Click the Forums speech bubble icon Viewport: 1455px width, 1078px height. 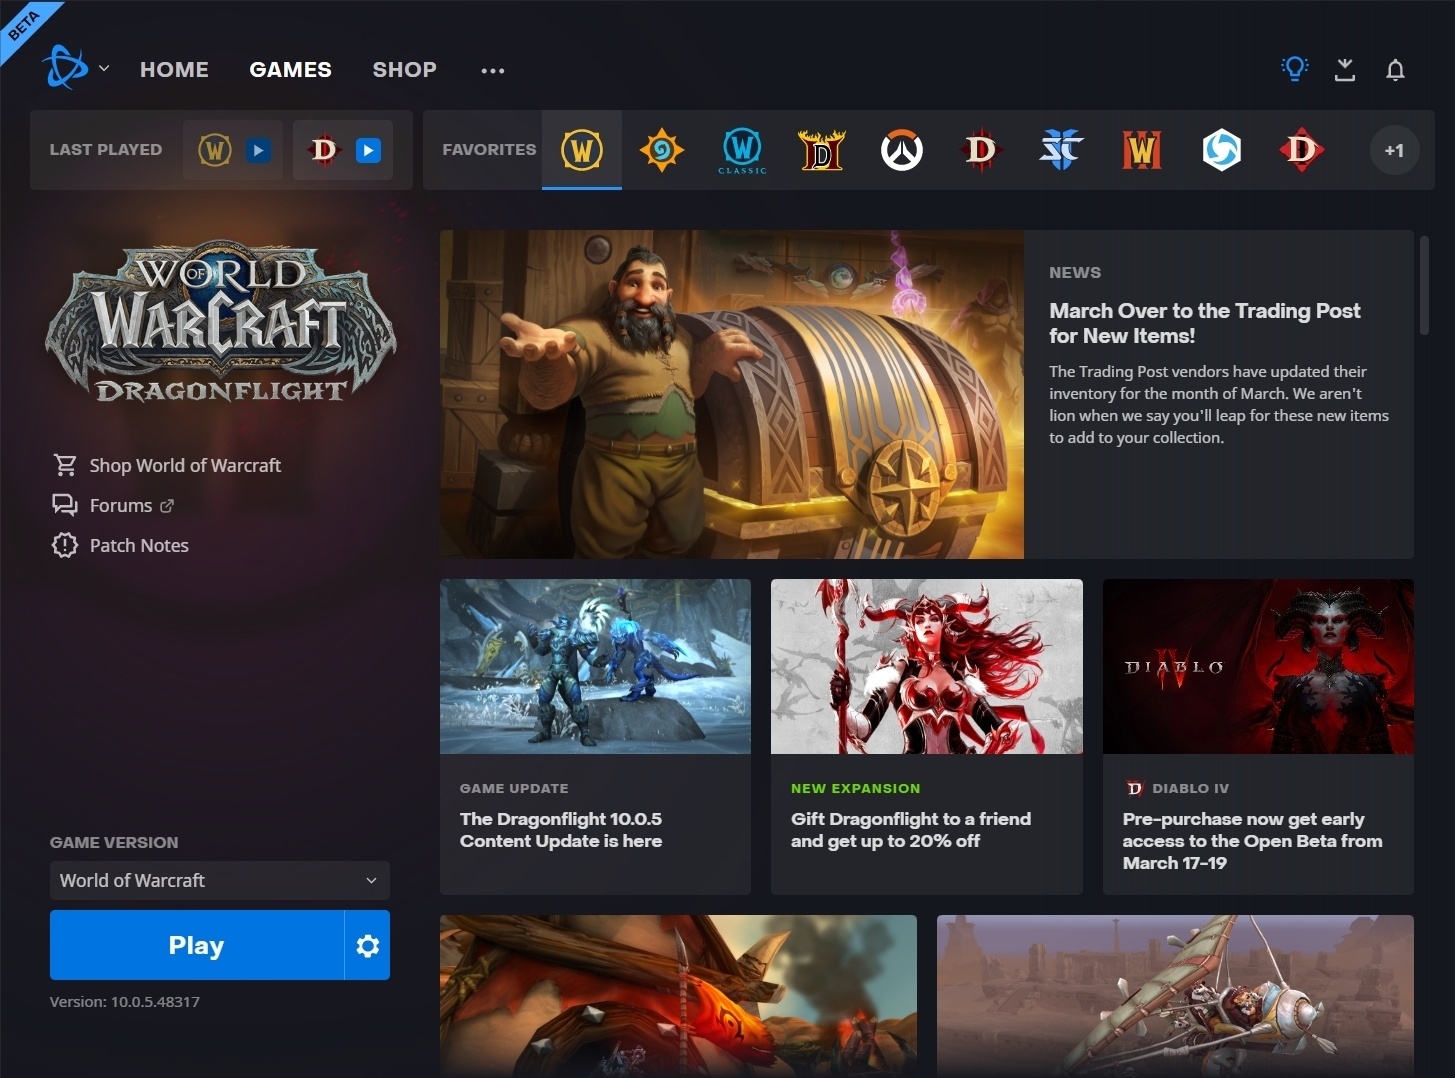[65, 505]
